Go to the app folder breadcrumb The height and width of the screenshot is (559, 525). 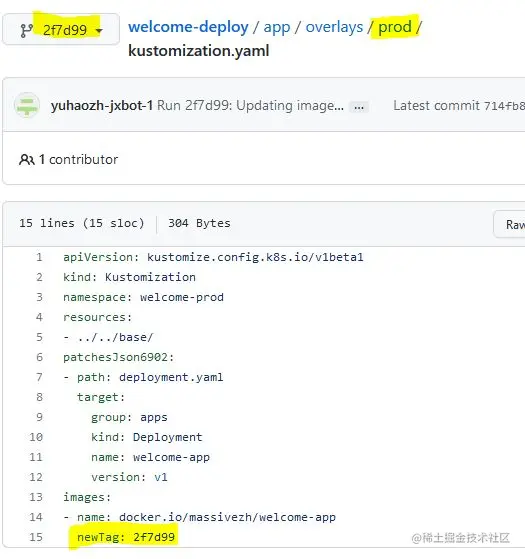[x=277, y=28]
